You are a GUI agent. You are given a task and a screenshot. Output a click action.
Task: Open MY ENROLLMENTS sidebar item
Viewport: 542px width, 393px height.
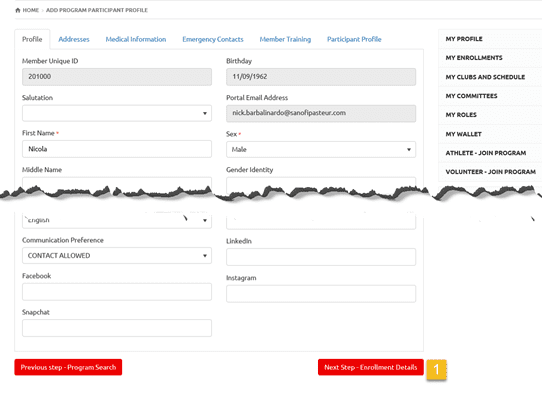(490, 58)
